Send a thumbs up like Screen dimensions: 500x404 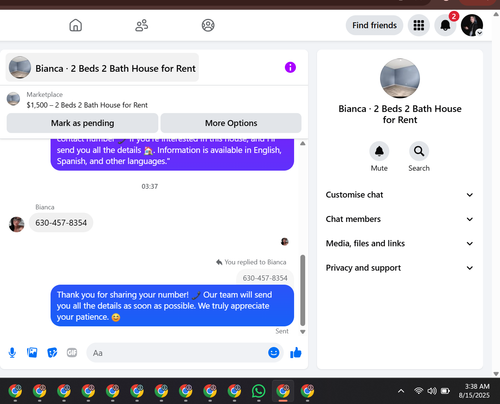tap(296, 353)
